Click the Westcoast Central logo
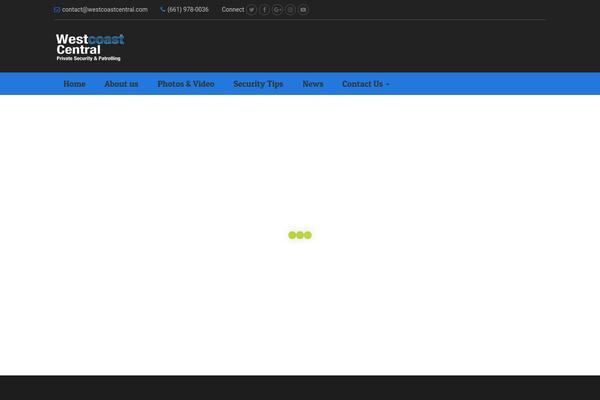 click(x=90, y=47)
